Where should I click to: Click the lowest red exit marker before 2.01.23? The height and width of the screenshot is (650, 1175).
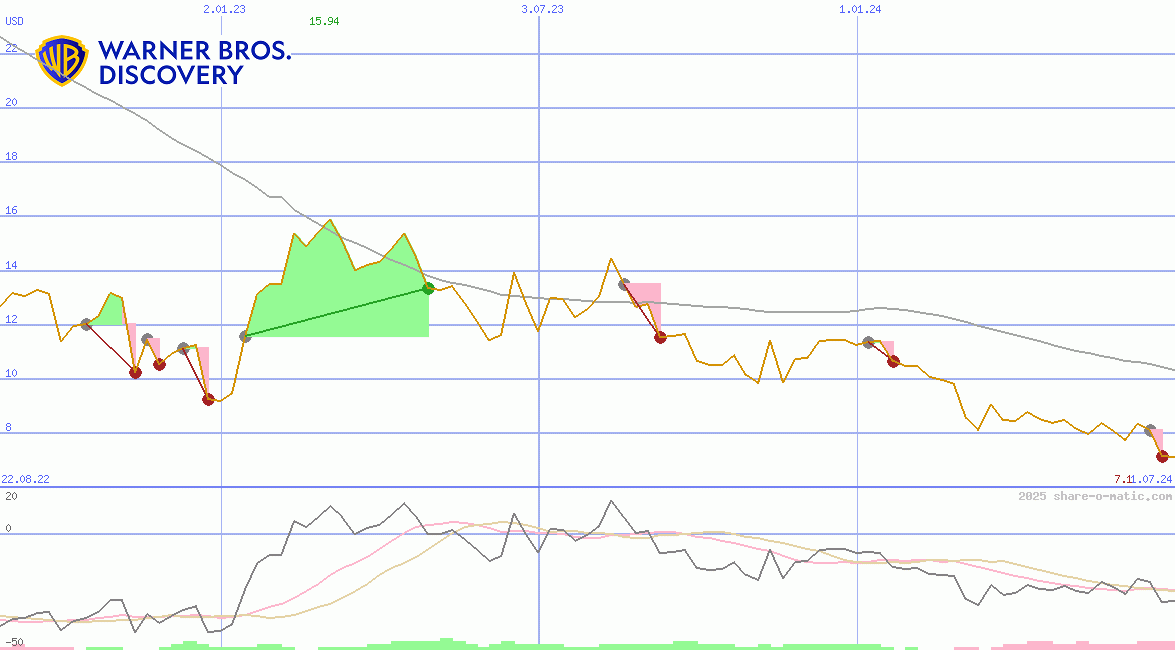pos(208,400)
